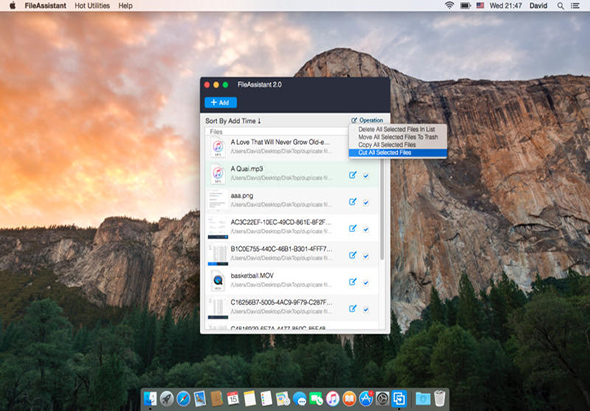Select the basketball.MOV file name

(x=252, y=276)
